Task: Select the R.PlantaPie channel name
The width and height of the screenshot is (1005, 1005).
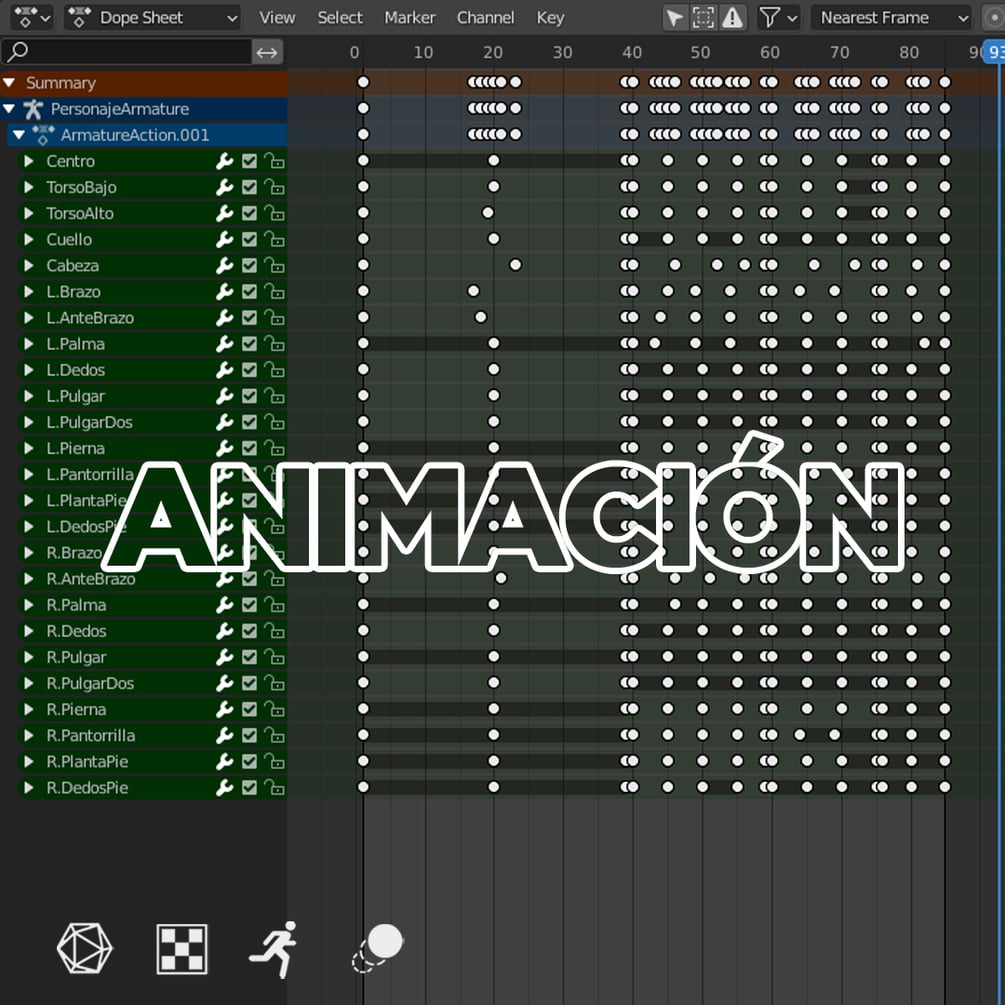Action: (87, 761)
